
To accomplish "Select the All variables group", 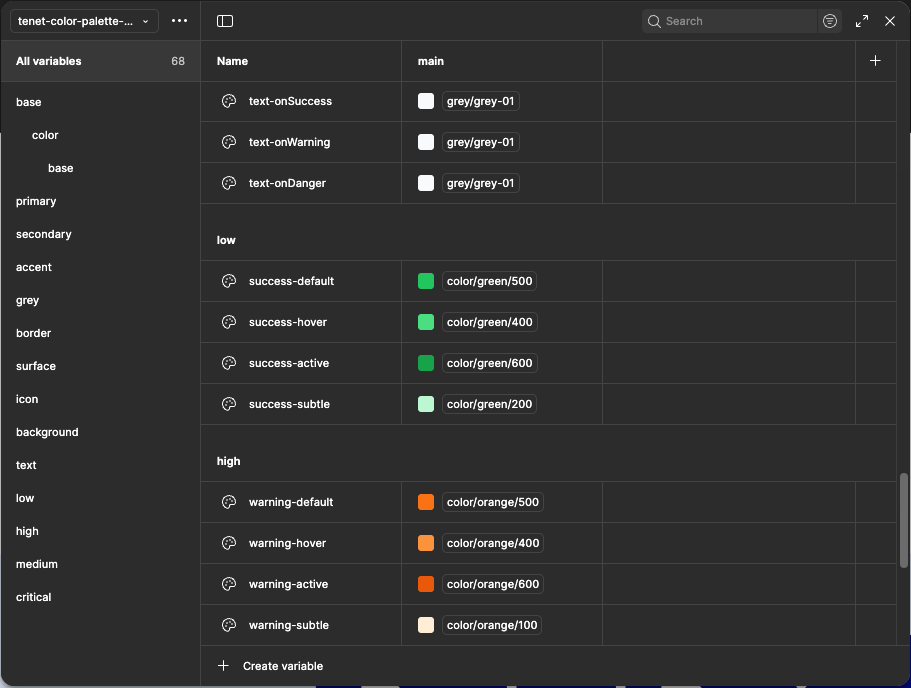I will 101,61.
